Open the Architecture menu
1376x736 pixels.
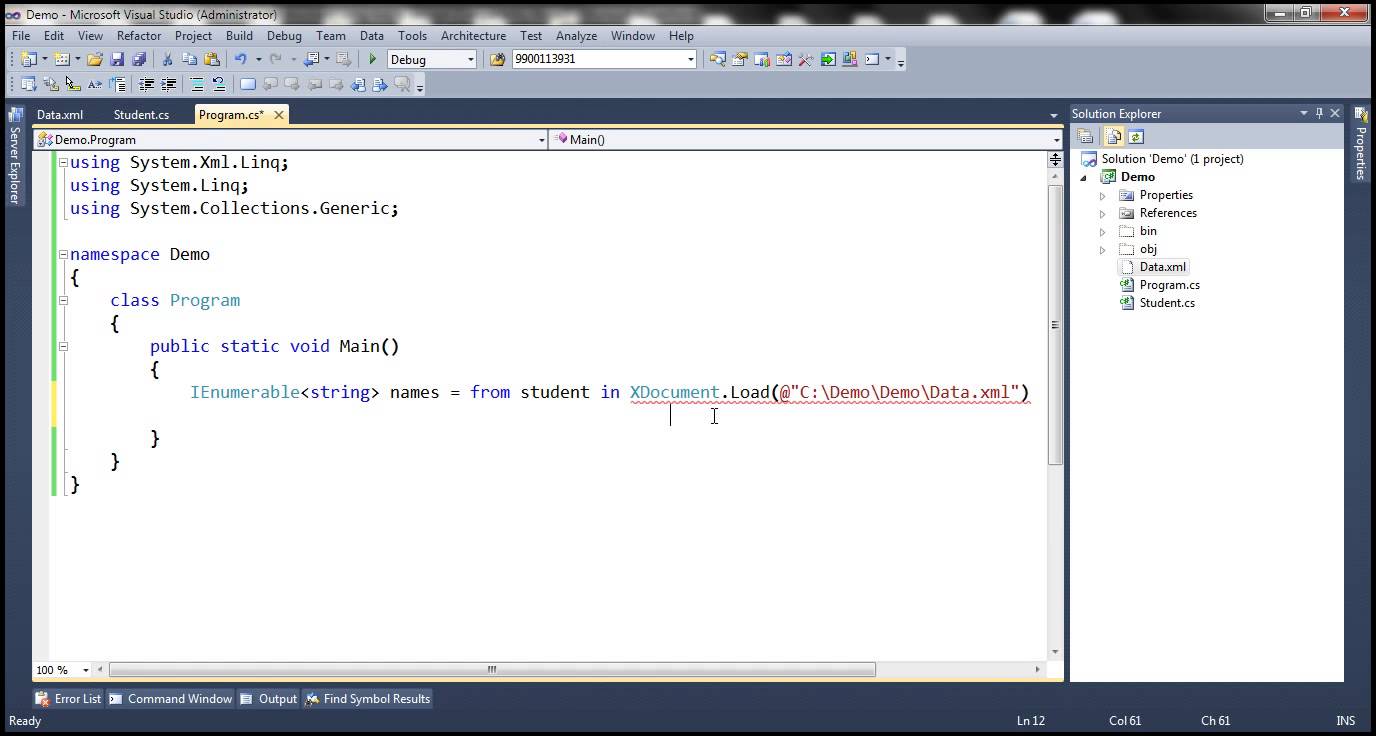tap(473, 35)
